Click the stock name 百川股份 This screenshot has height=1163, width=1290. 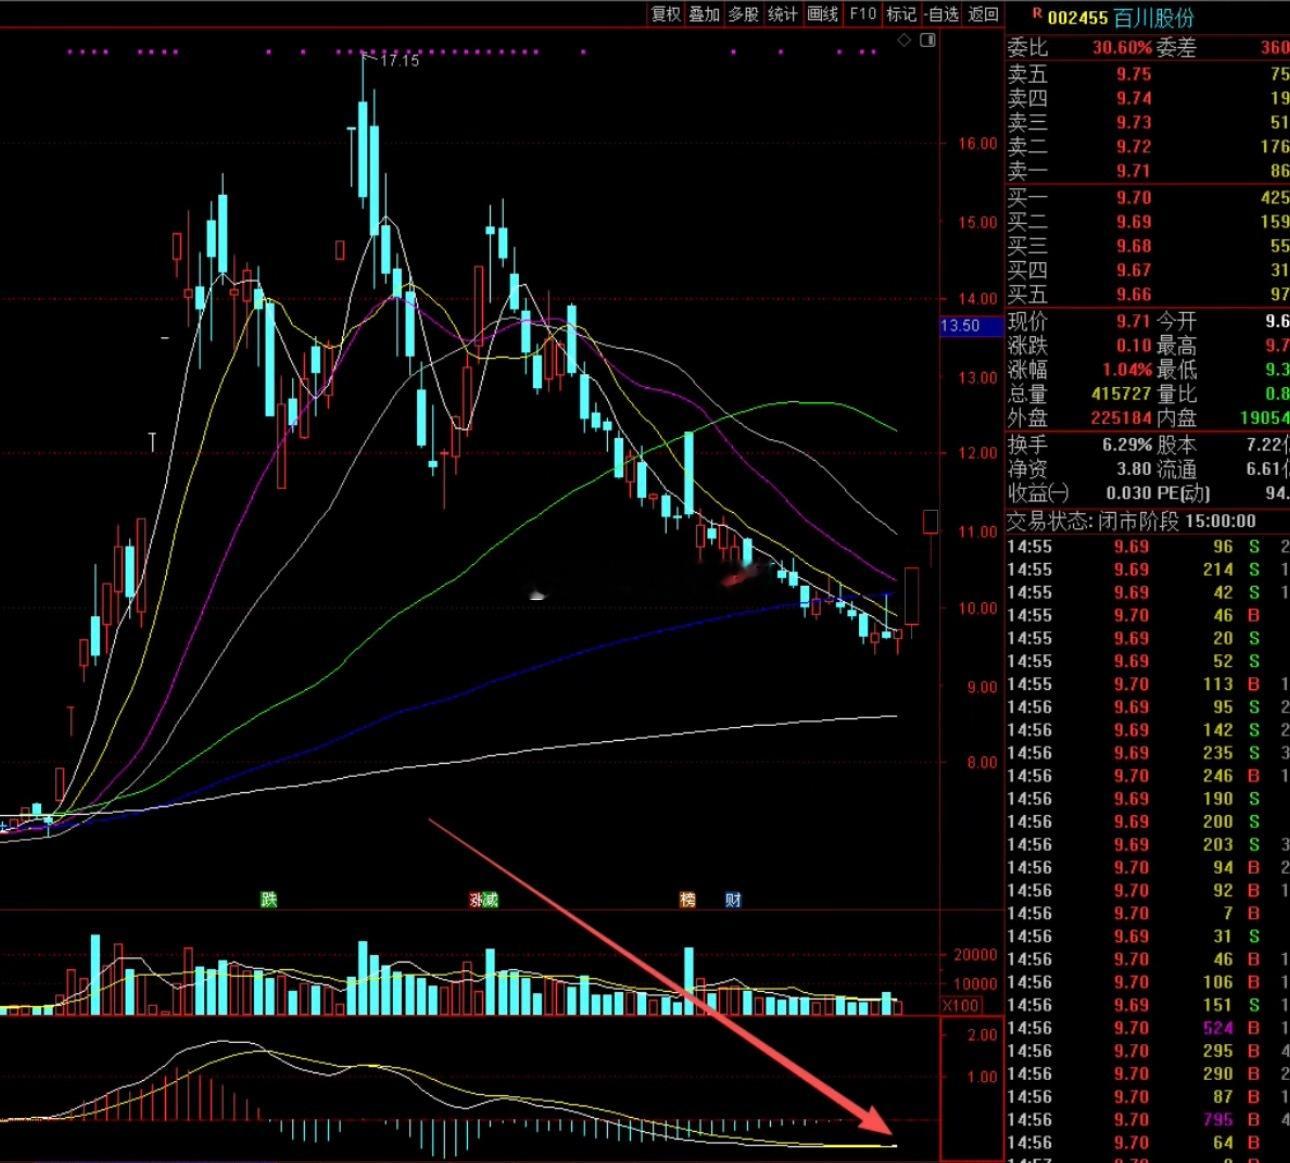[1153, 17]
